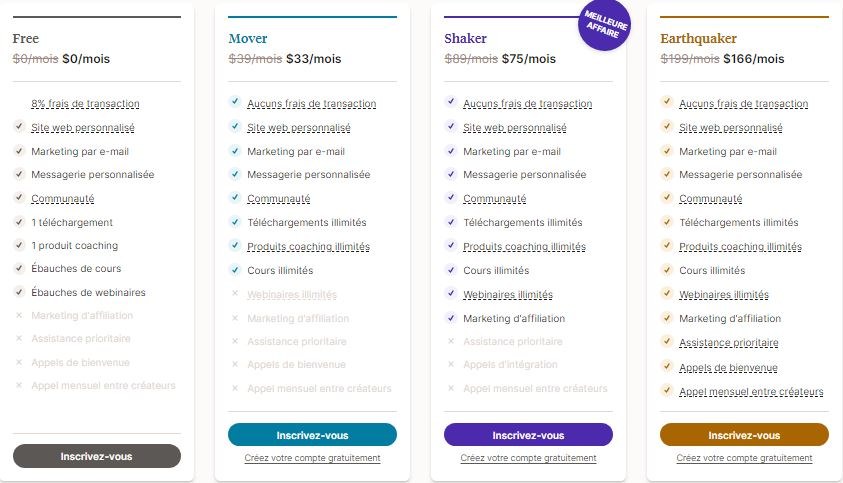Follow Shaker's Créez votre compte gratuitement link
Image resolution: width=843 pixels, height=483 pixels.
click(528, 458)
